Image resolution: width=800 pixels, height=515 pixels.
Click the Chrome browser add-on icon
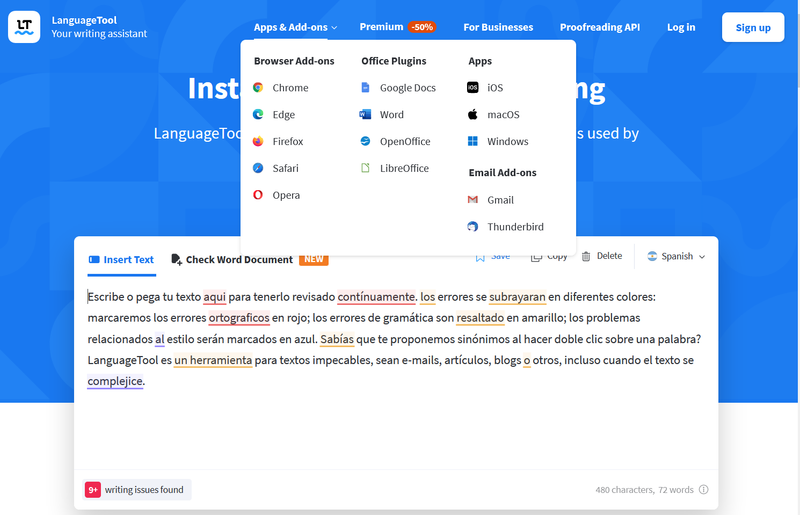(259, 88)
